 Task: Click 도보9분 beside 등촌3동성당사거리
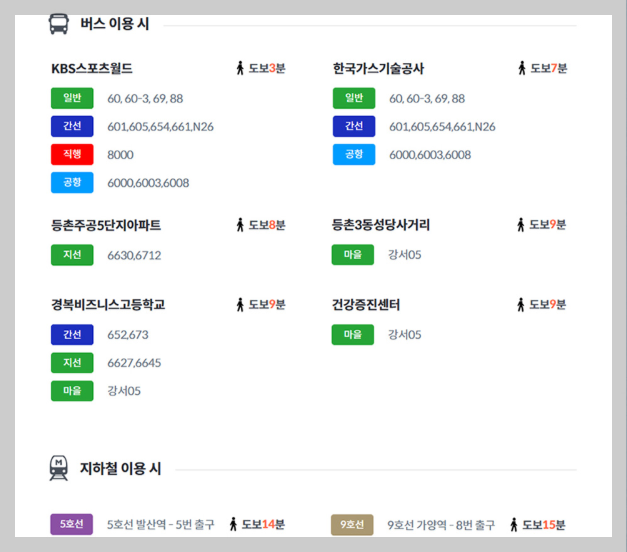point(547,225)
